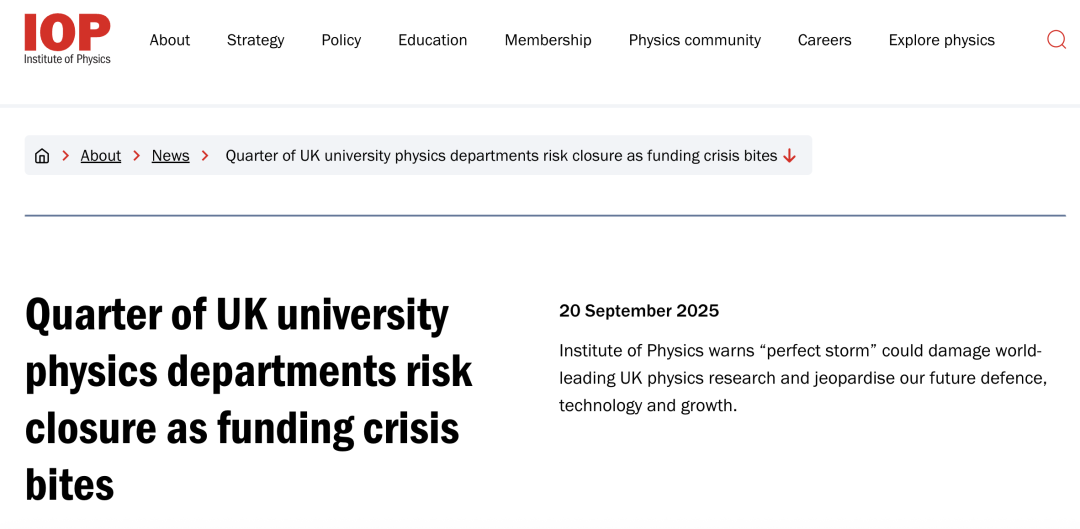Click the chevron after the home icon
This screenshot has height=529, width=1080.
point(66,156)
